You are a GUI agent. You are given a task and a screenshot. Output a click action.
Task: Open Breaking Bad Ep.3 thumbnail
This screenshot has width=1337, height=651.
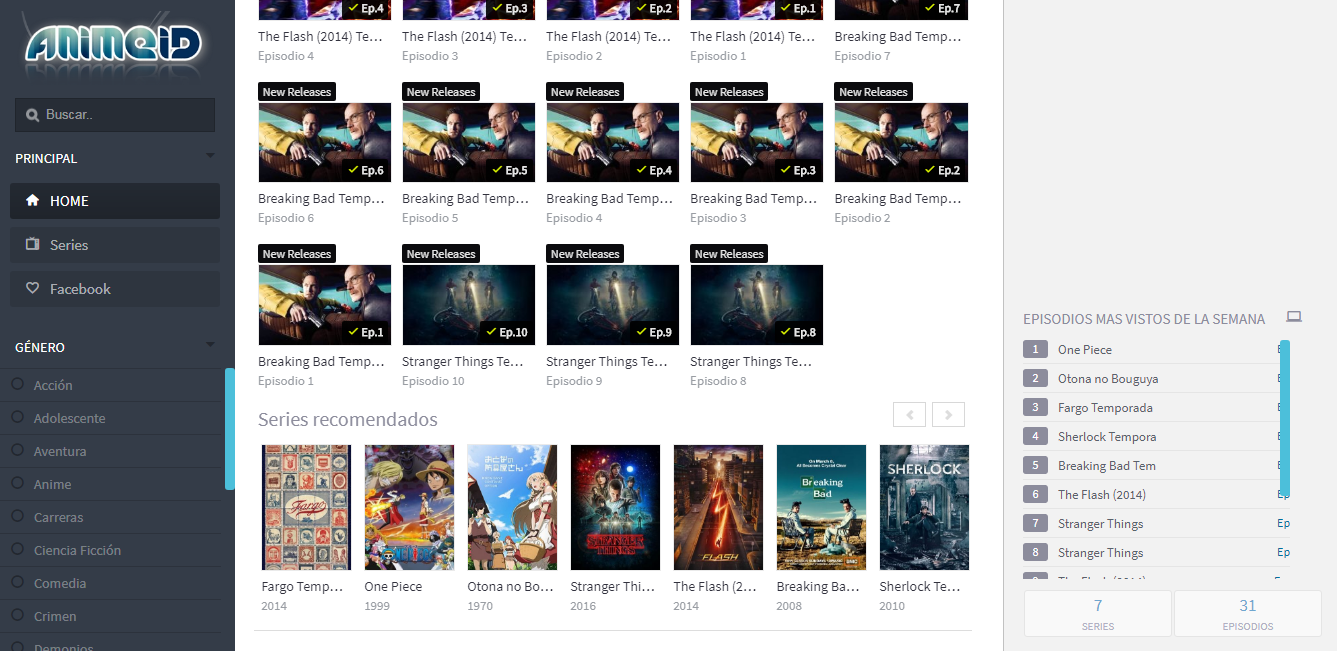click(x=757, y=142)
